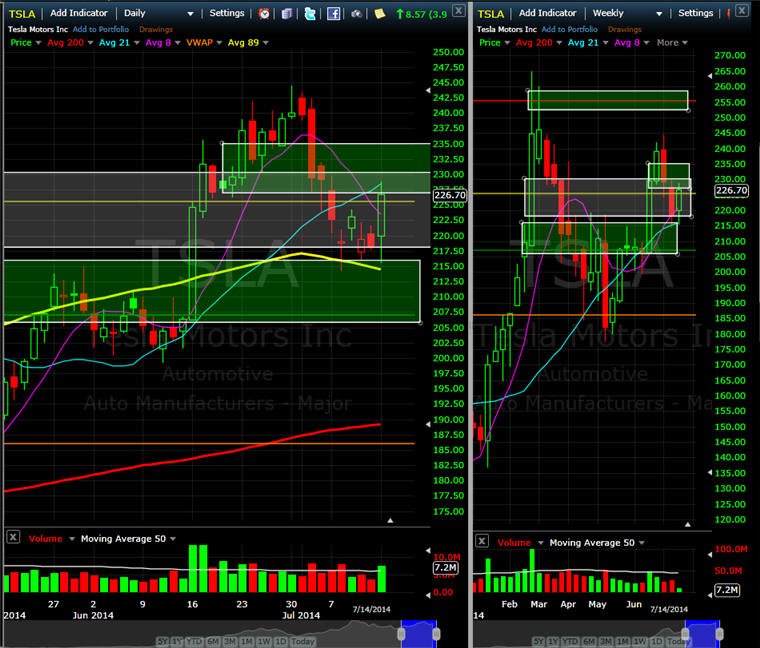Select 3M range in Weekly chart
The image size is (760, 648).
pyautogui.click(x=606, y=642)
